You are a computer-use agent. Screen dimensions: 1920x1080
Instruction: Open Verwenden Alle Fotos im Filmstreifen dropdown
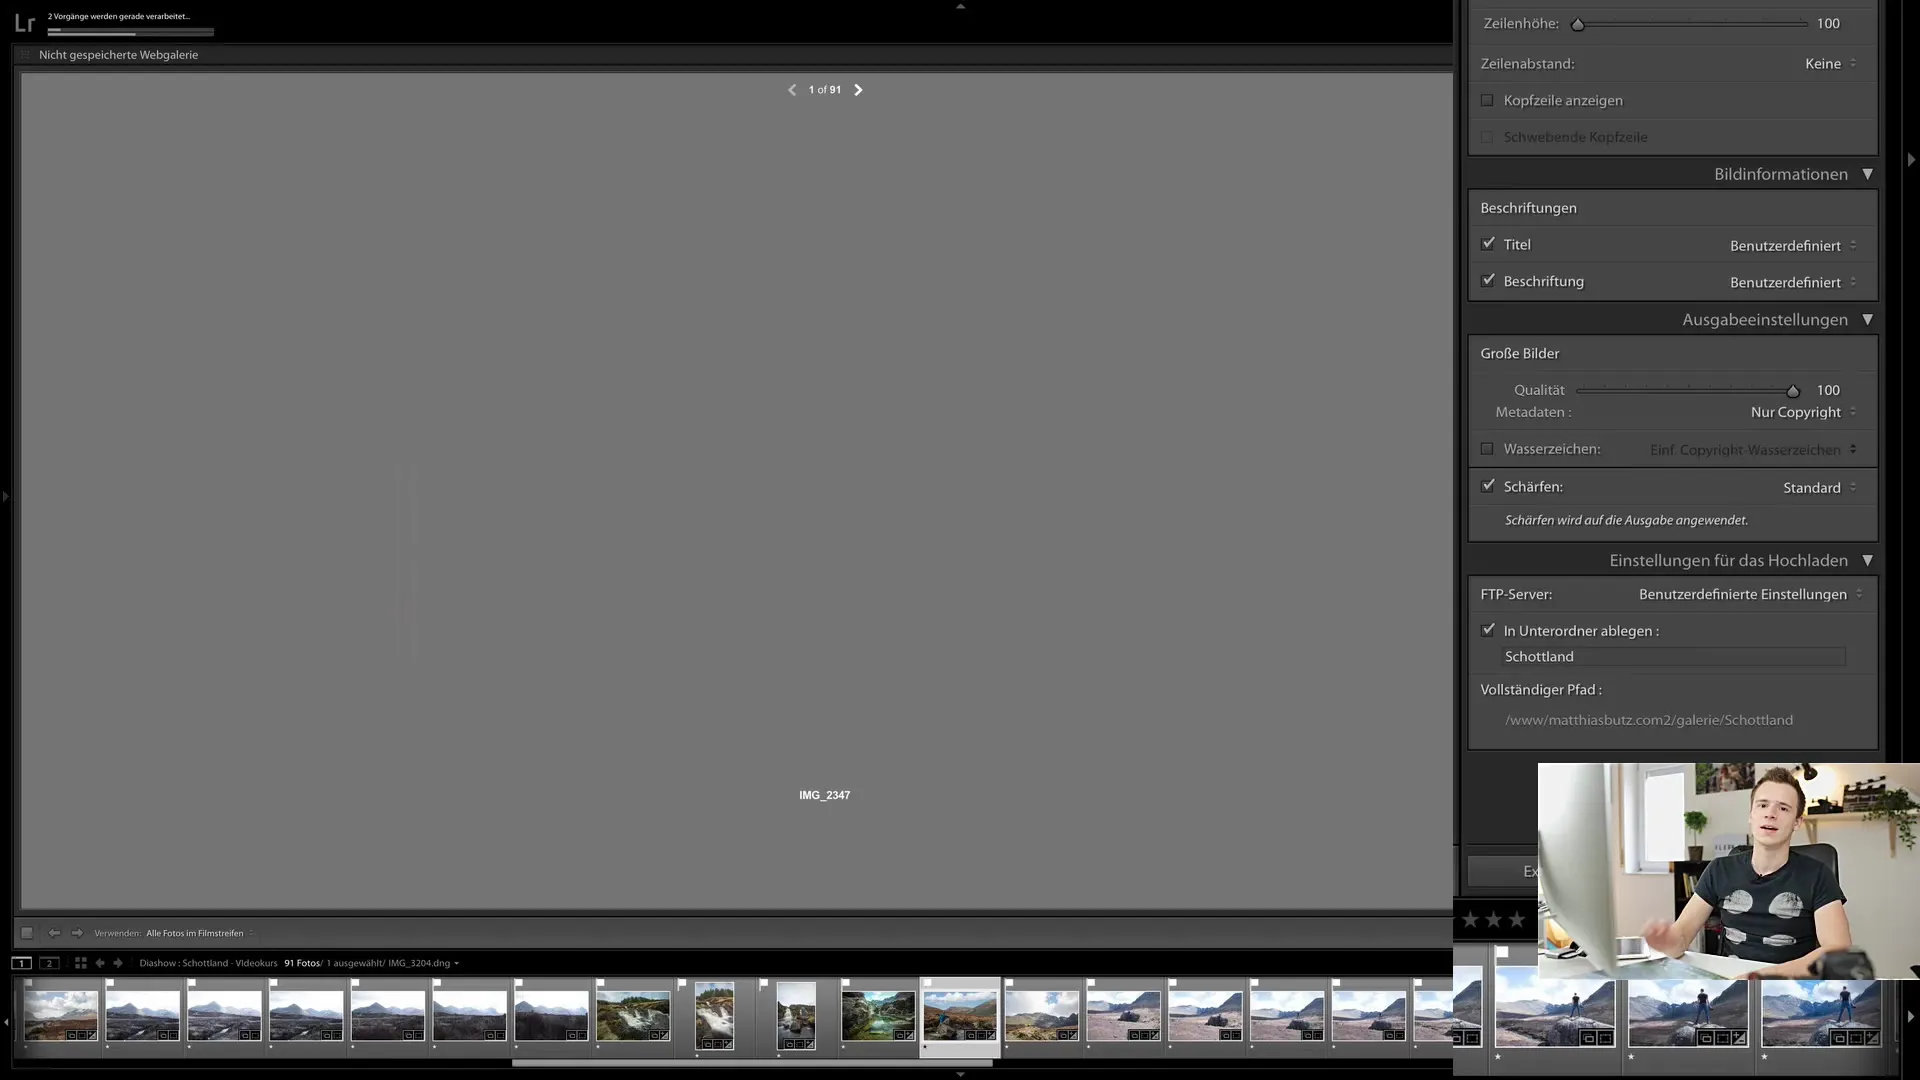click(x=200, y=933)
